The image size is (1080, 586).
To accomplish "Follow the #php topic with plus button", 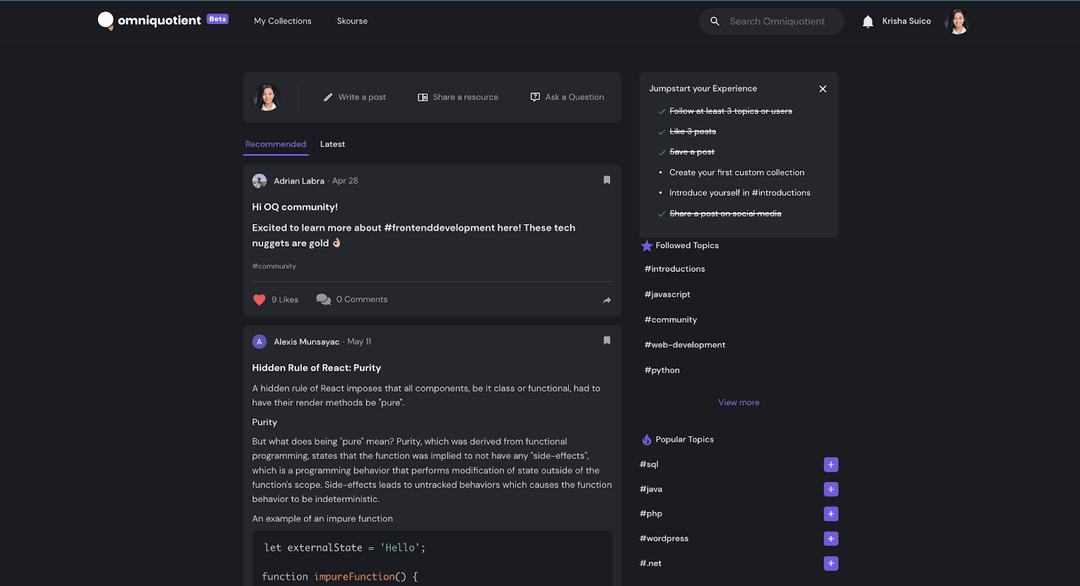I will [x=831, y=514].
